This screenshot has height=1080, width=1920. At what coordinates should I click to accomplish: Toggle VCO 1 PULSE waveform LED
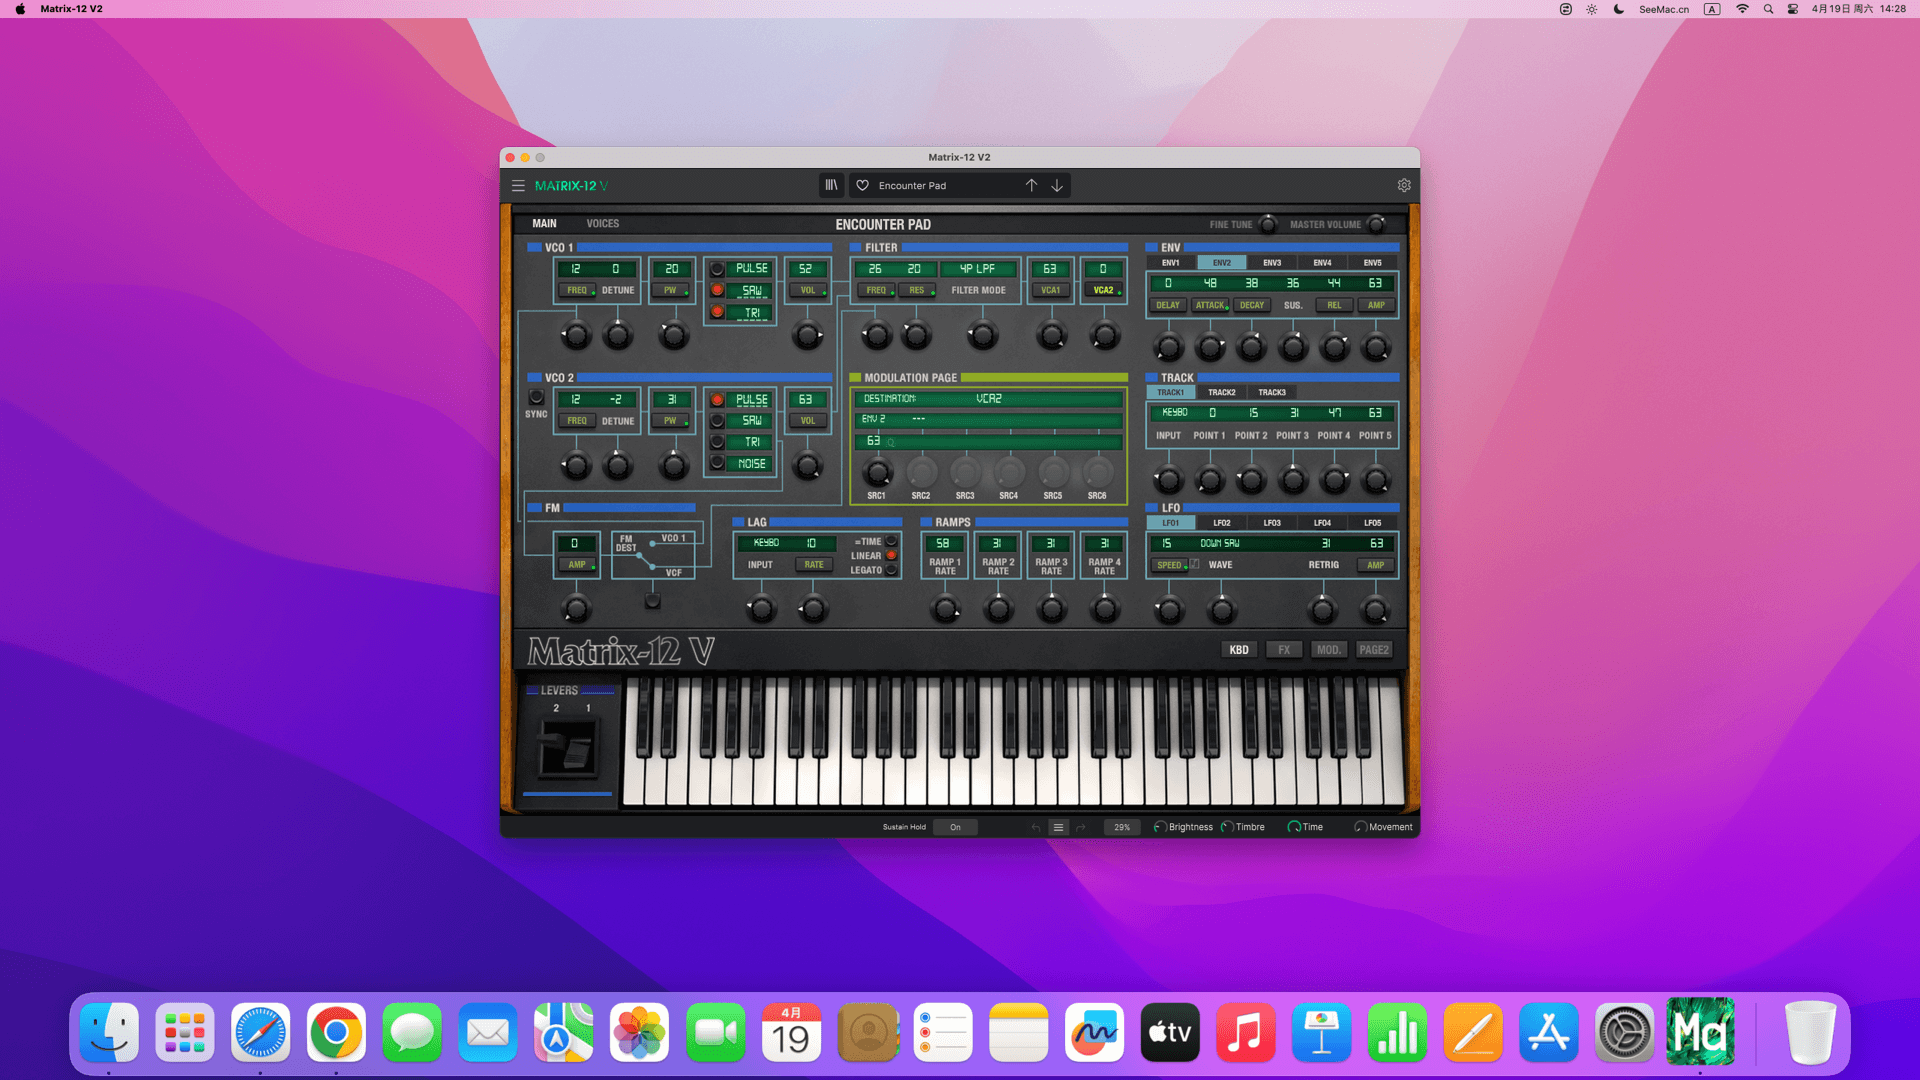(717, 269)
